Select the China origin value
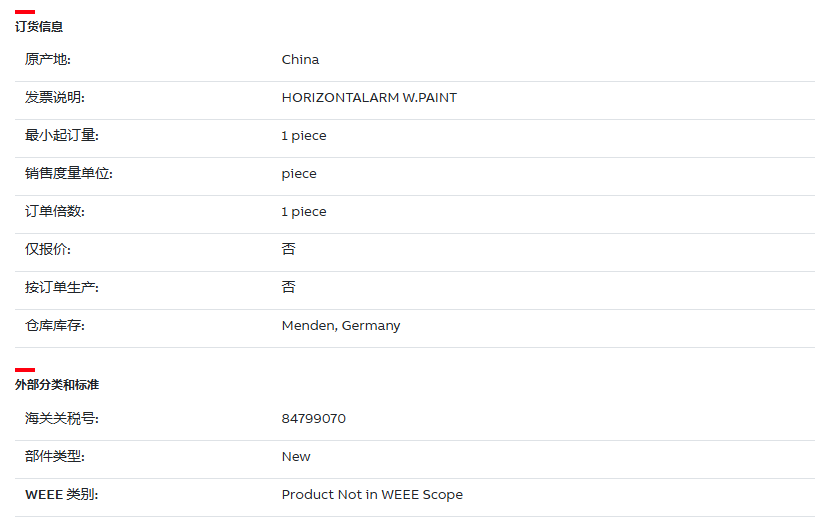Viewport: 824px width, 525px height. pos(300,59)
